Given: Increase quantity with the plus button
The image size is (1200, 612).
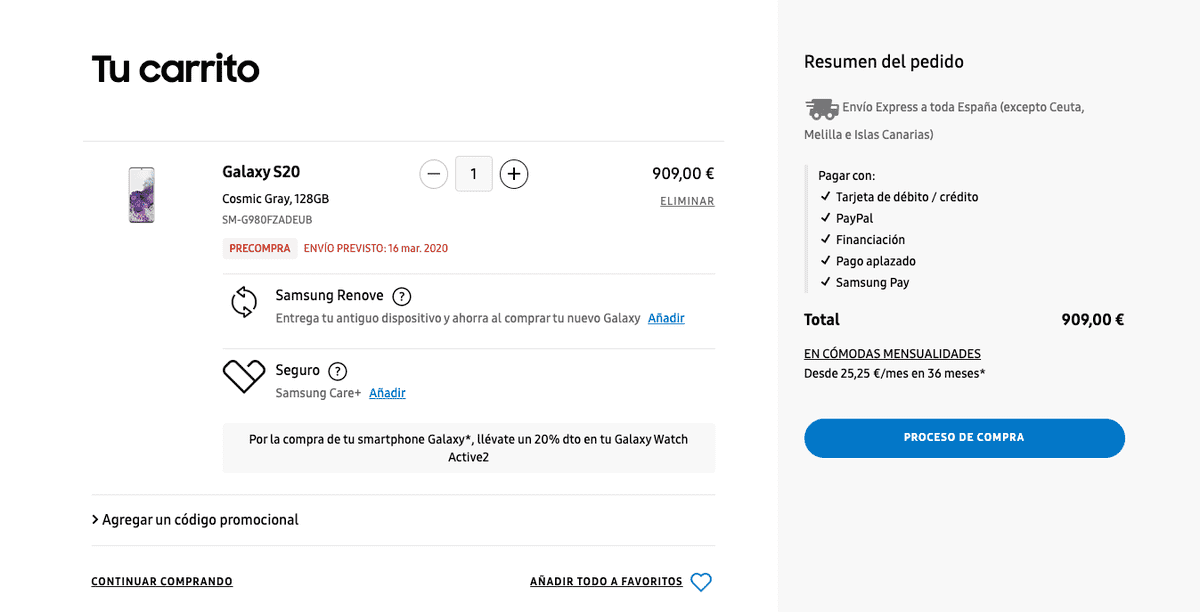Looking at the screenshot, I should pyautogui.click(x=514, y=174).
